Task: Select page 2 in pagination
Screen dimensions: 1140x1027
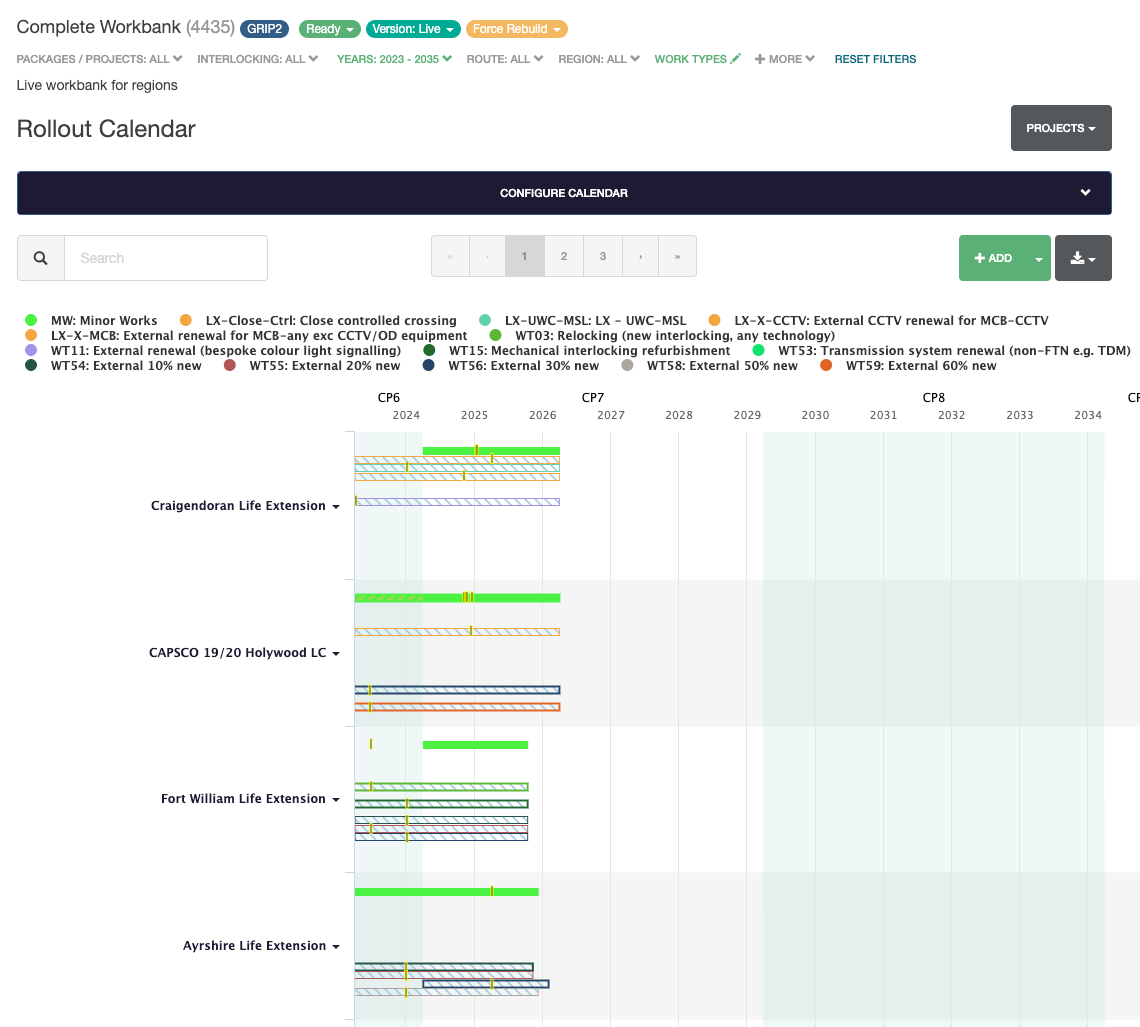Action: pyautogui.click(x=564, y=257)
